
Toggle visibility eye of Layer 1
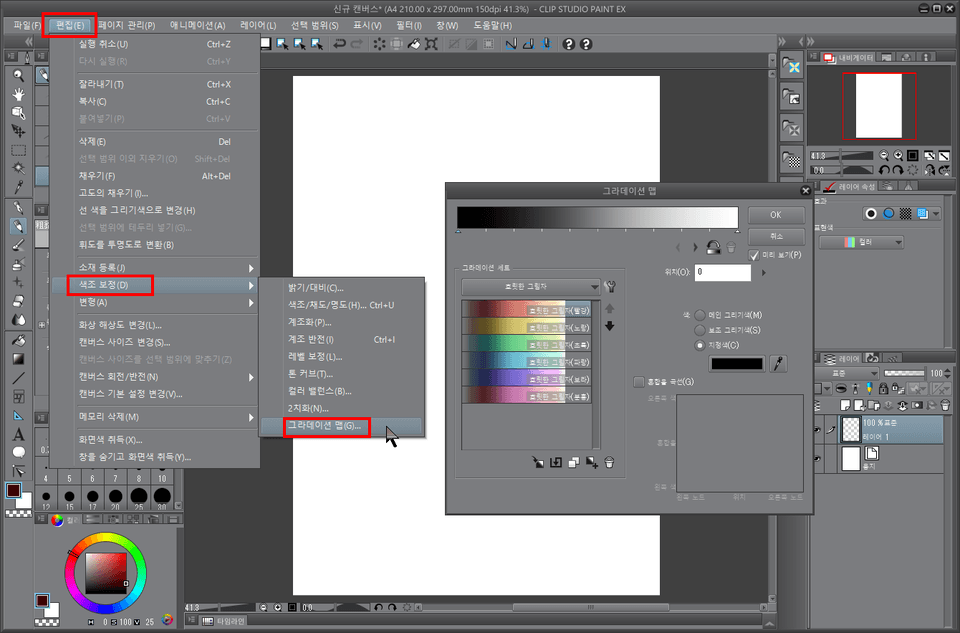818,430
